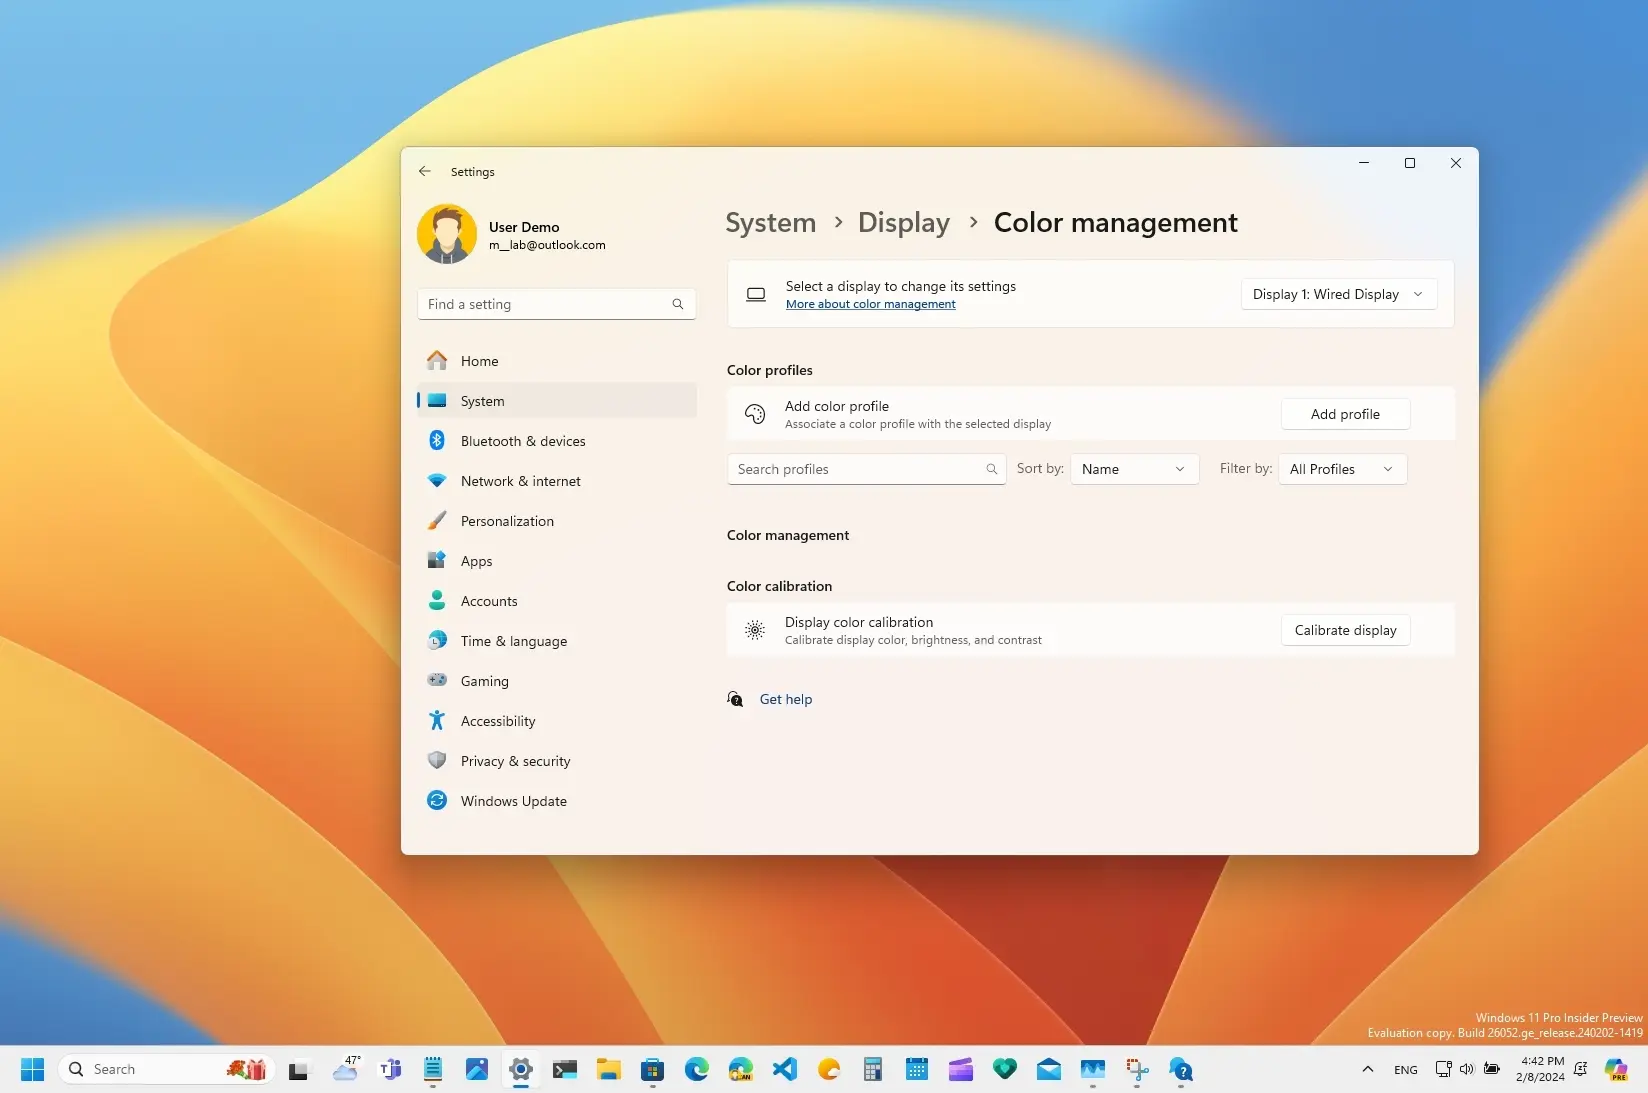Select System in the breadcrumb trail
This screenshot has width=1648, height=1093.
[770, 222]
